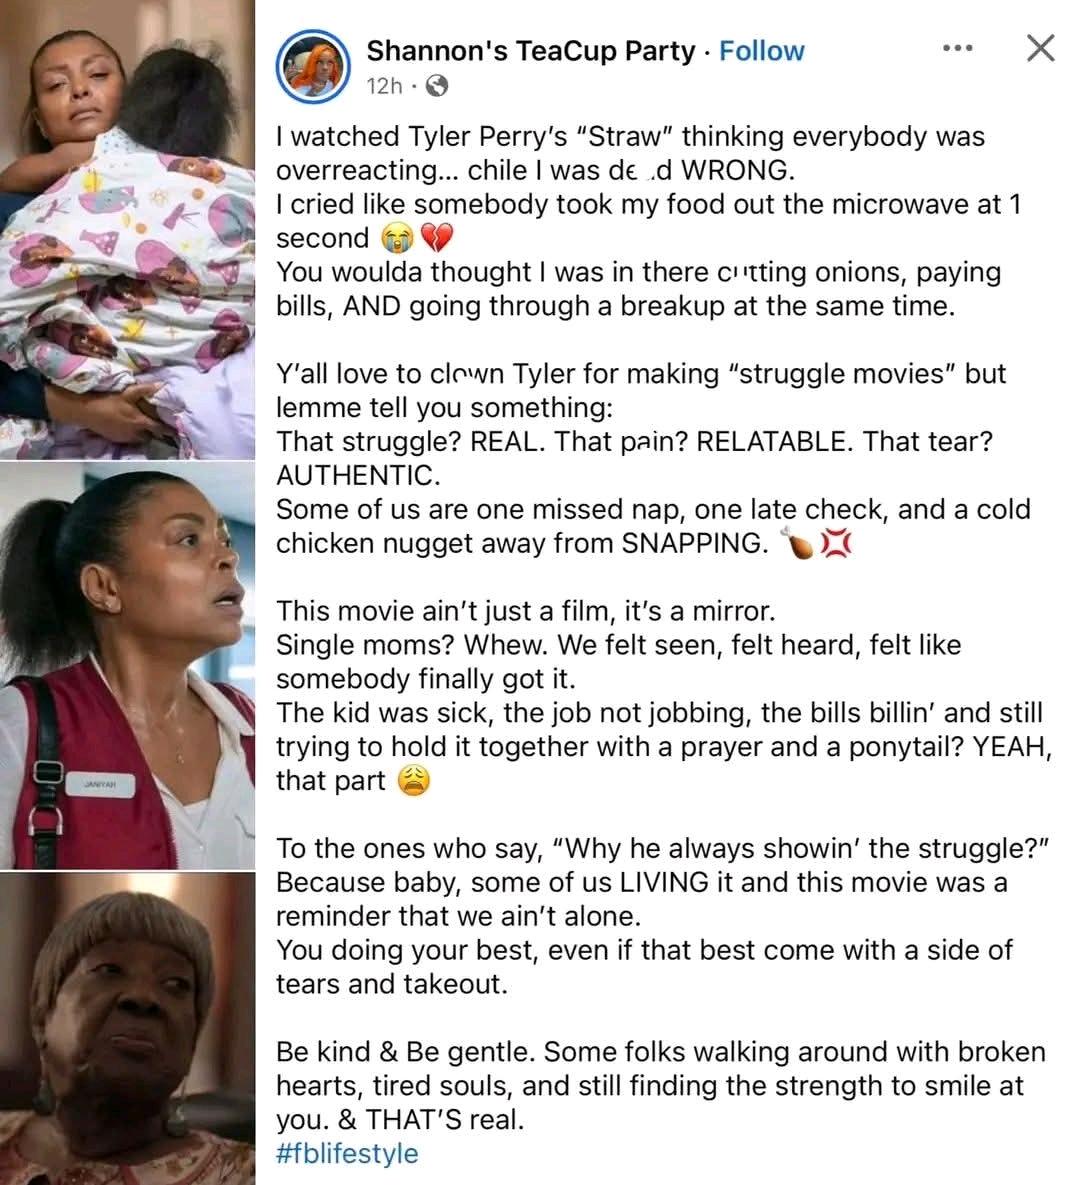Click the red anger symbol emoji
The width and height of the screenshot is (1080, 1185).
click(x=836, y=543)
